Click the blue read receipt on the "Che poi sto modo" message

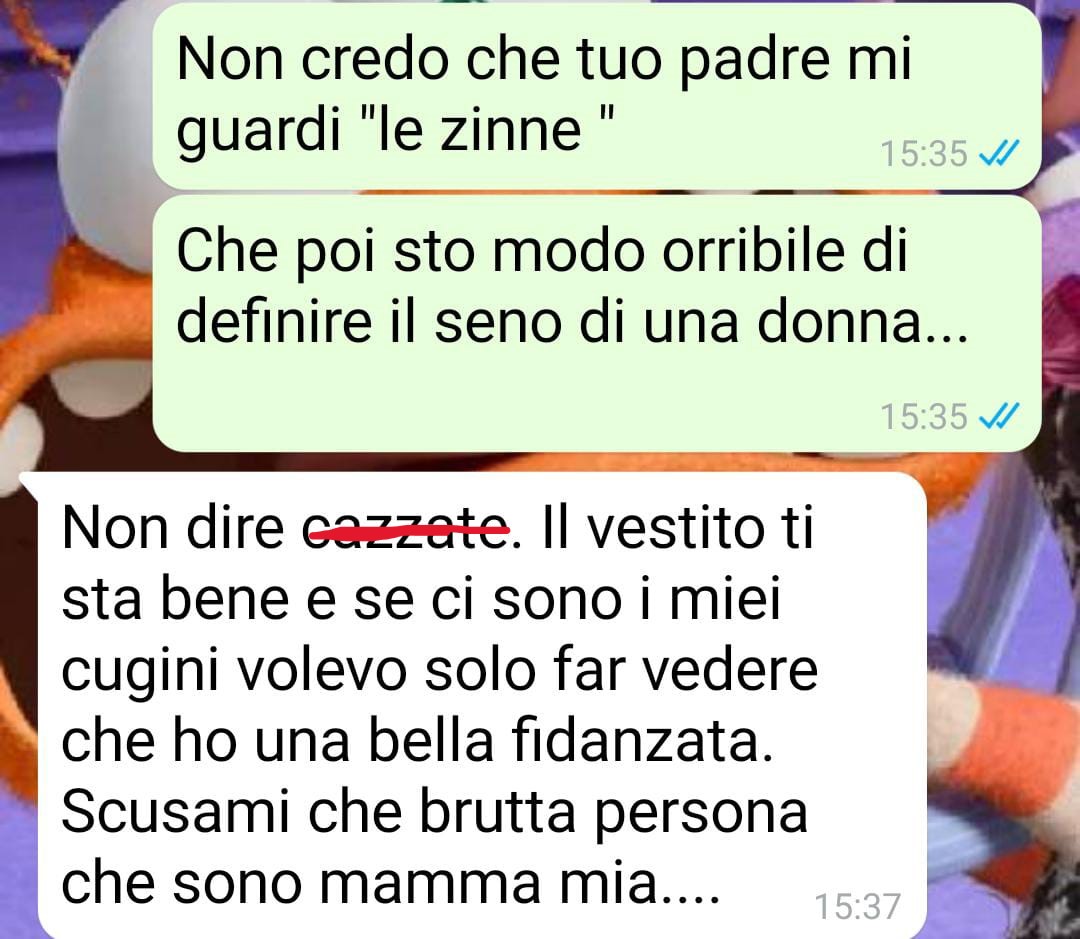click(998, 416)
